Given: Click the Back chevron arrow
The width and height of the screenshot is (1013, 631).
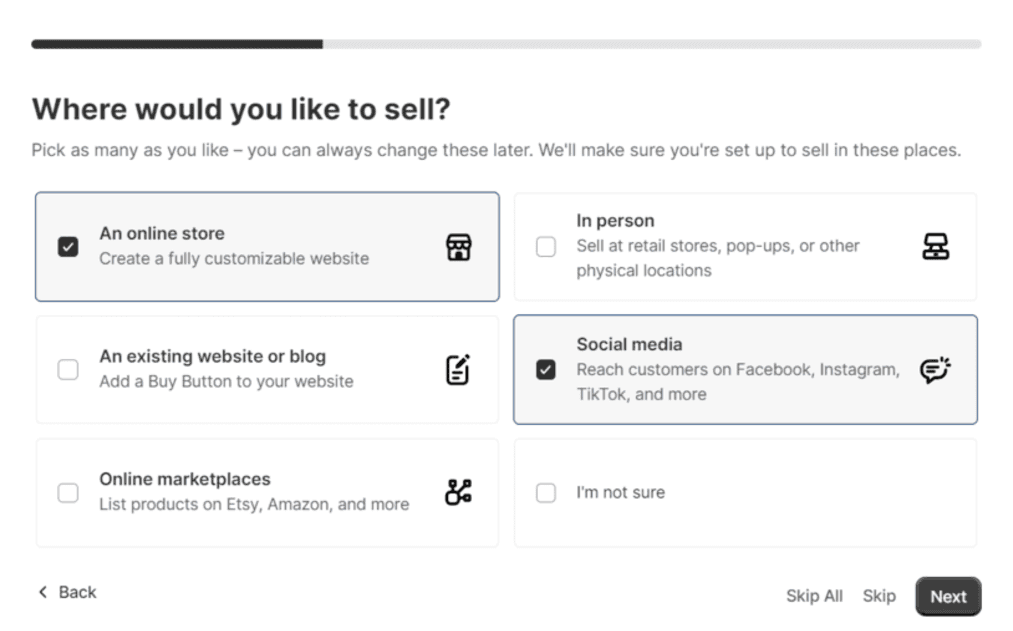Looking at the screenshot, I should pos(42,592).
